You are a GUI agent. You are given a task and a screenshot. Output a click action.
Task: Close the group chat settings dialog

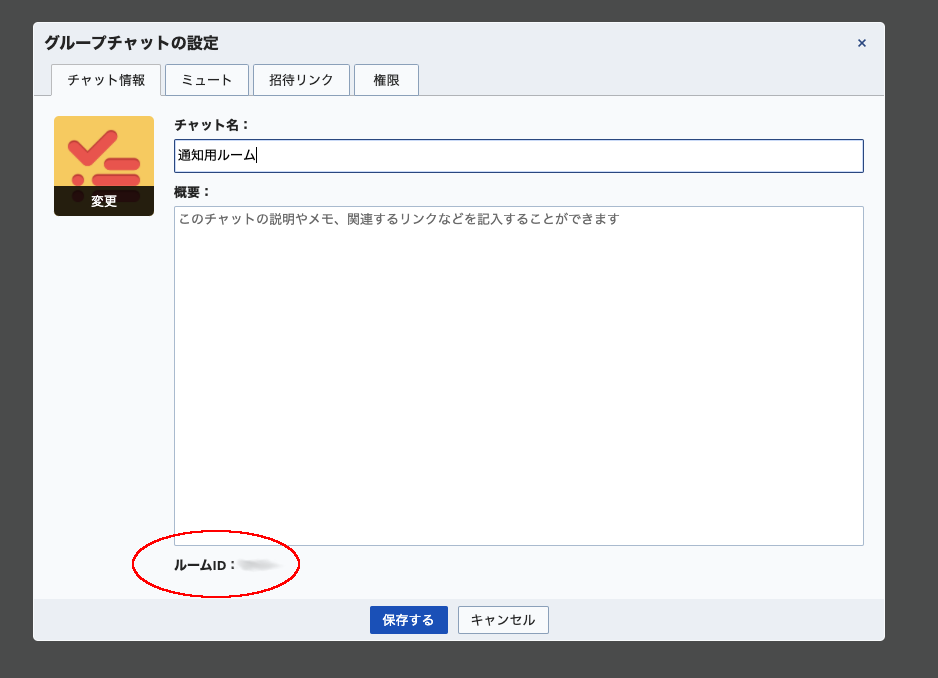[x=861, y=43]
